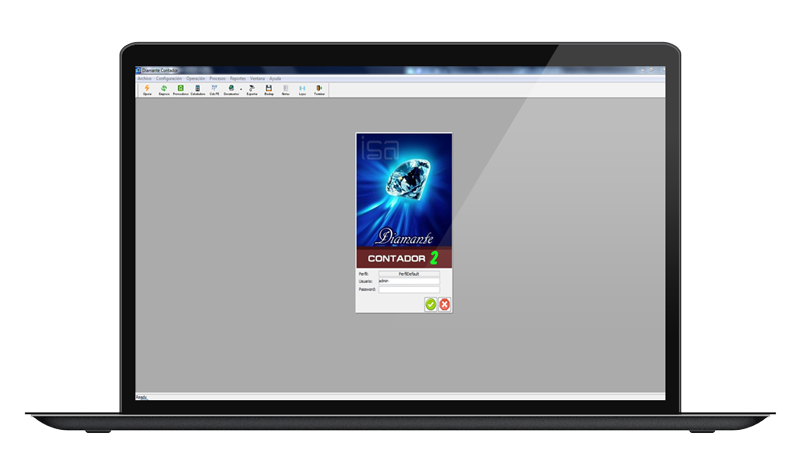
Task: Click the Exportar toolbar icon
Action: click(x=252, y=90)
